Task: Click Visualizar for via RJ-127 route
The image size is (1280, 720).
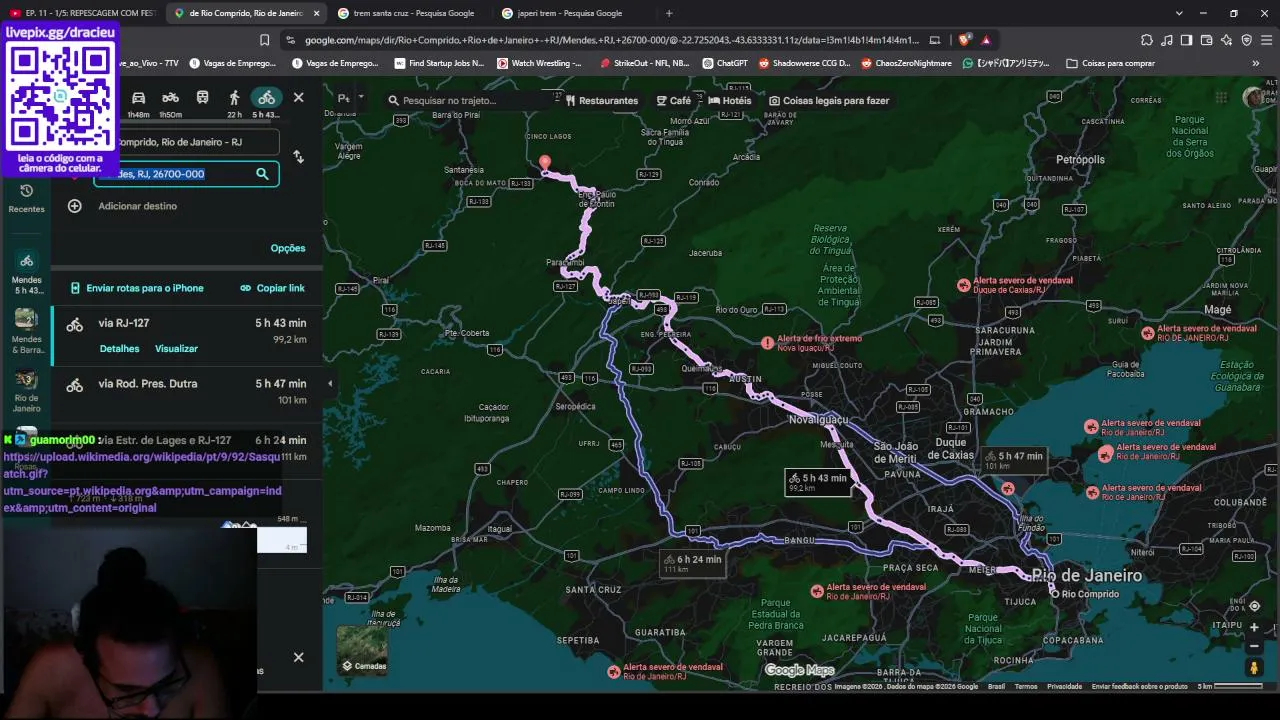Action: coord(176,349)
